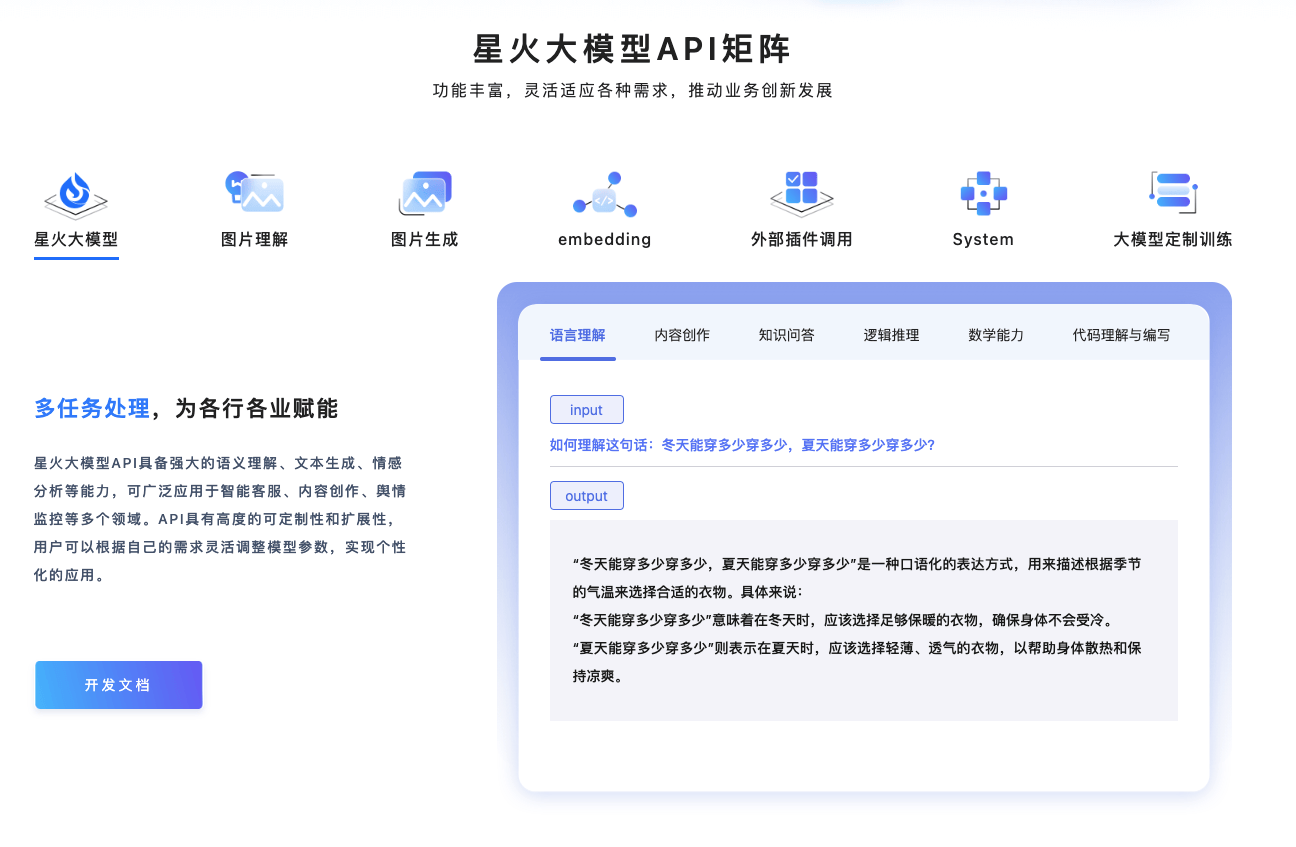1296x847 pixels.
Task: Switch to the 数学能力 tab
Action: click(x=996, y=335)
